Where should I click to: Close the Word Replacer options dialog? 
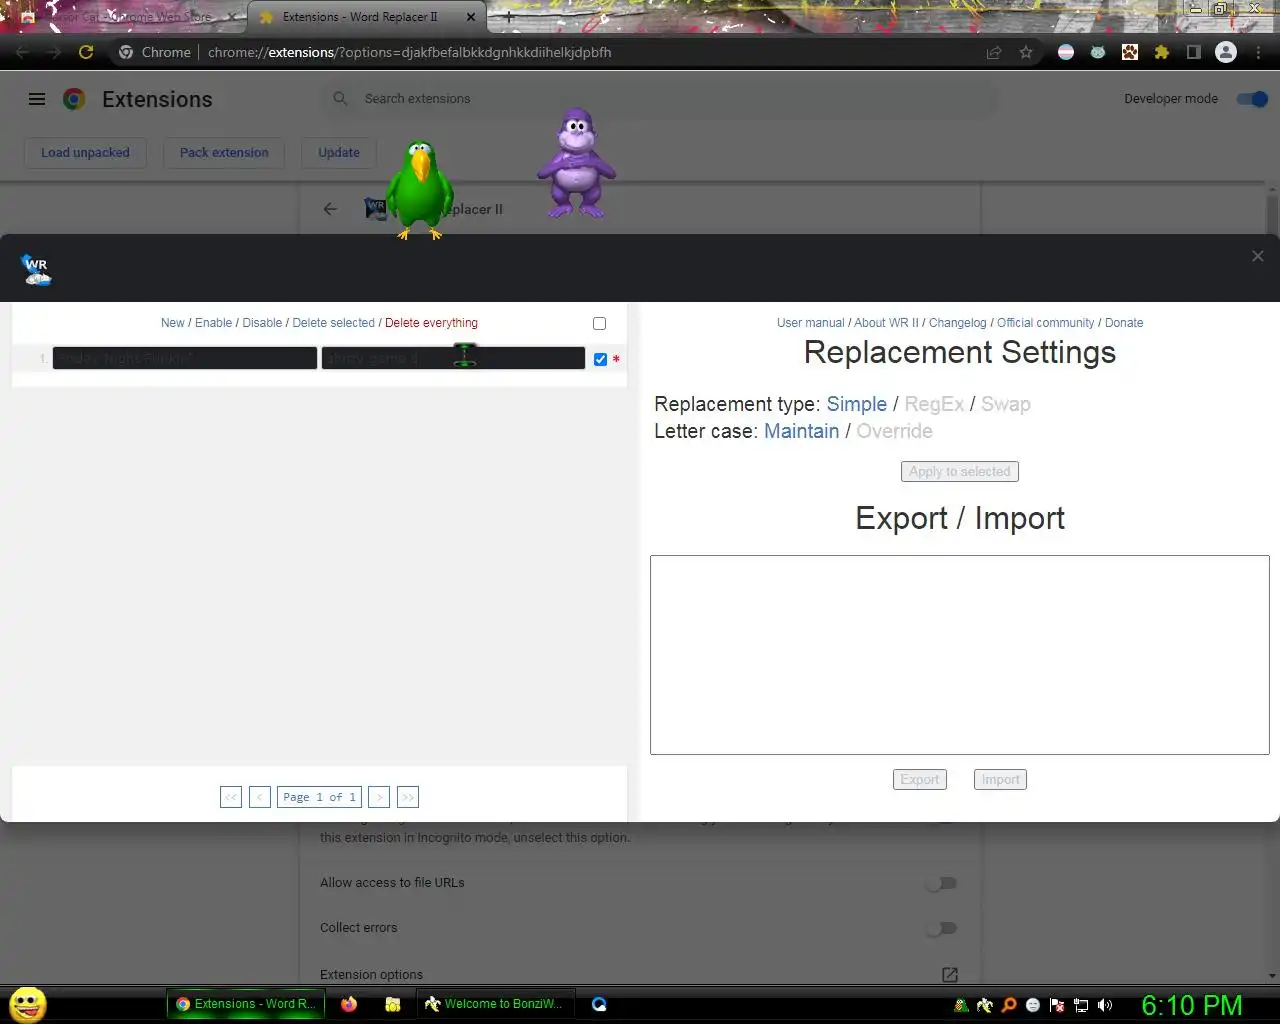1258,256
